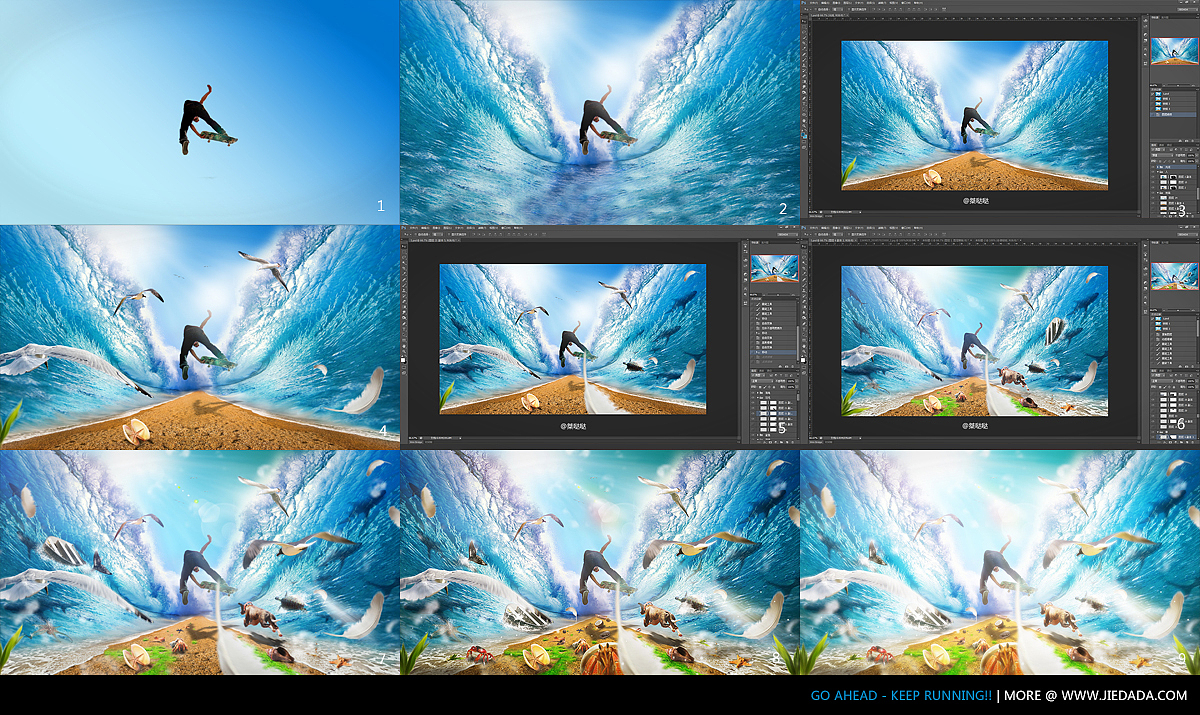Select highlighted layer row in step 5 Layers panel
This screenshot has width=1200, height=715.
coord(774,413)
